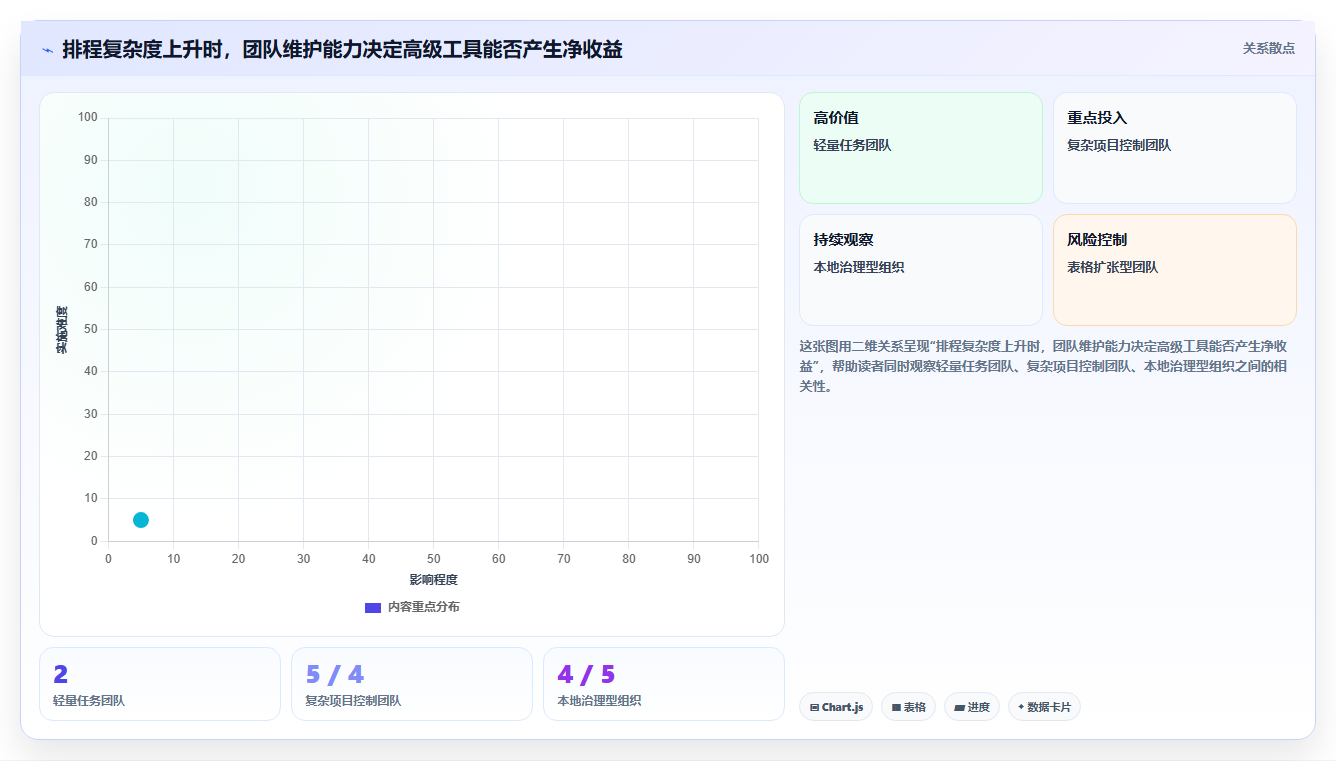Screen dimensions: 1336x761
Task: Click the description paragraph starting 这张图用二维关系
Action: pyautogui.click(x=1043, y=366)
